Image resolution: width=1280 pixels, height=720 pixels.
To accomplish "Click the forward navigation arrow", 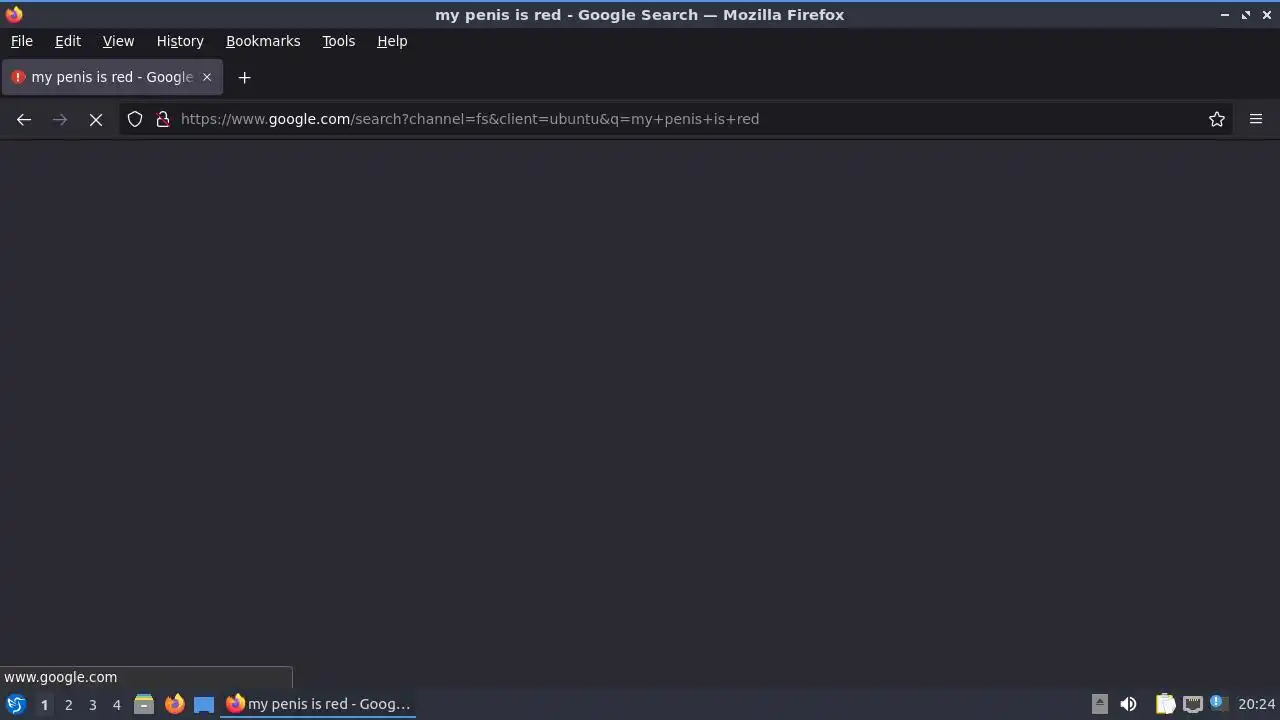I will click(x=60, y=119).
